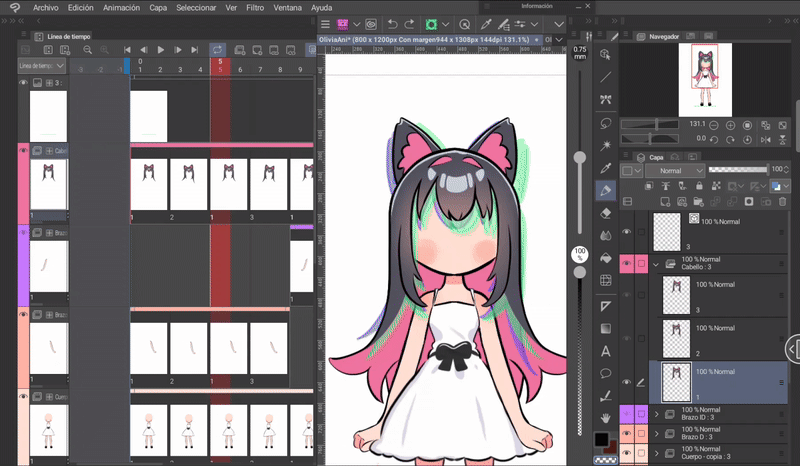Toggle visibility of Brazo ID layer

coord(627,414)
